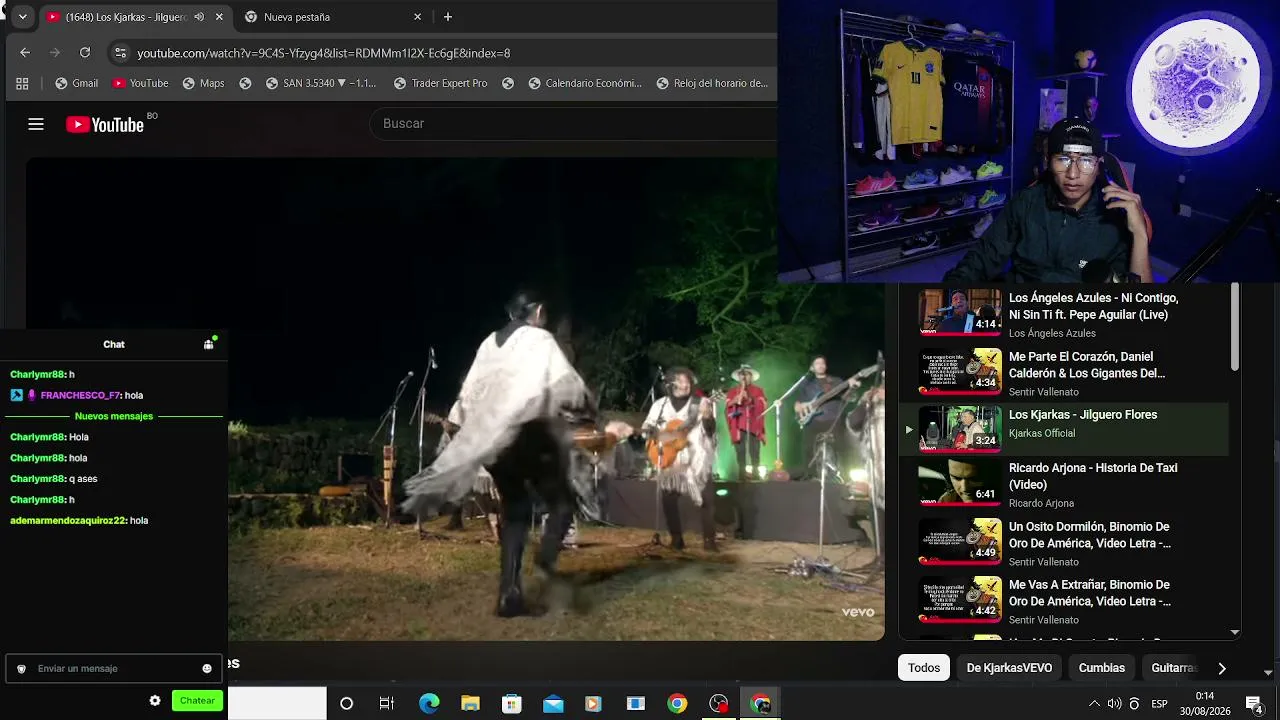Open emoji picker in chat message box
Image resolution: width=1280 pixels, height=720 pixels.
click(x=207, y=669)
